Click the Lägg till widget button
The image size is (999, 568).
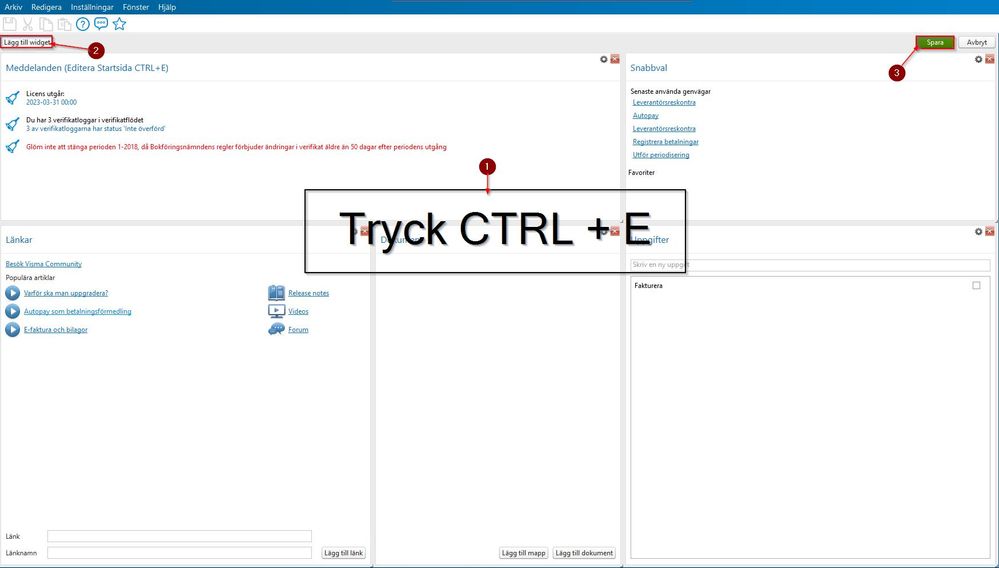point(27,43)
